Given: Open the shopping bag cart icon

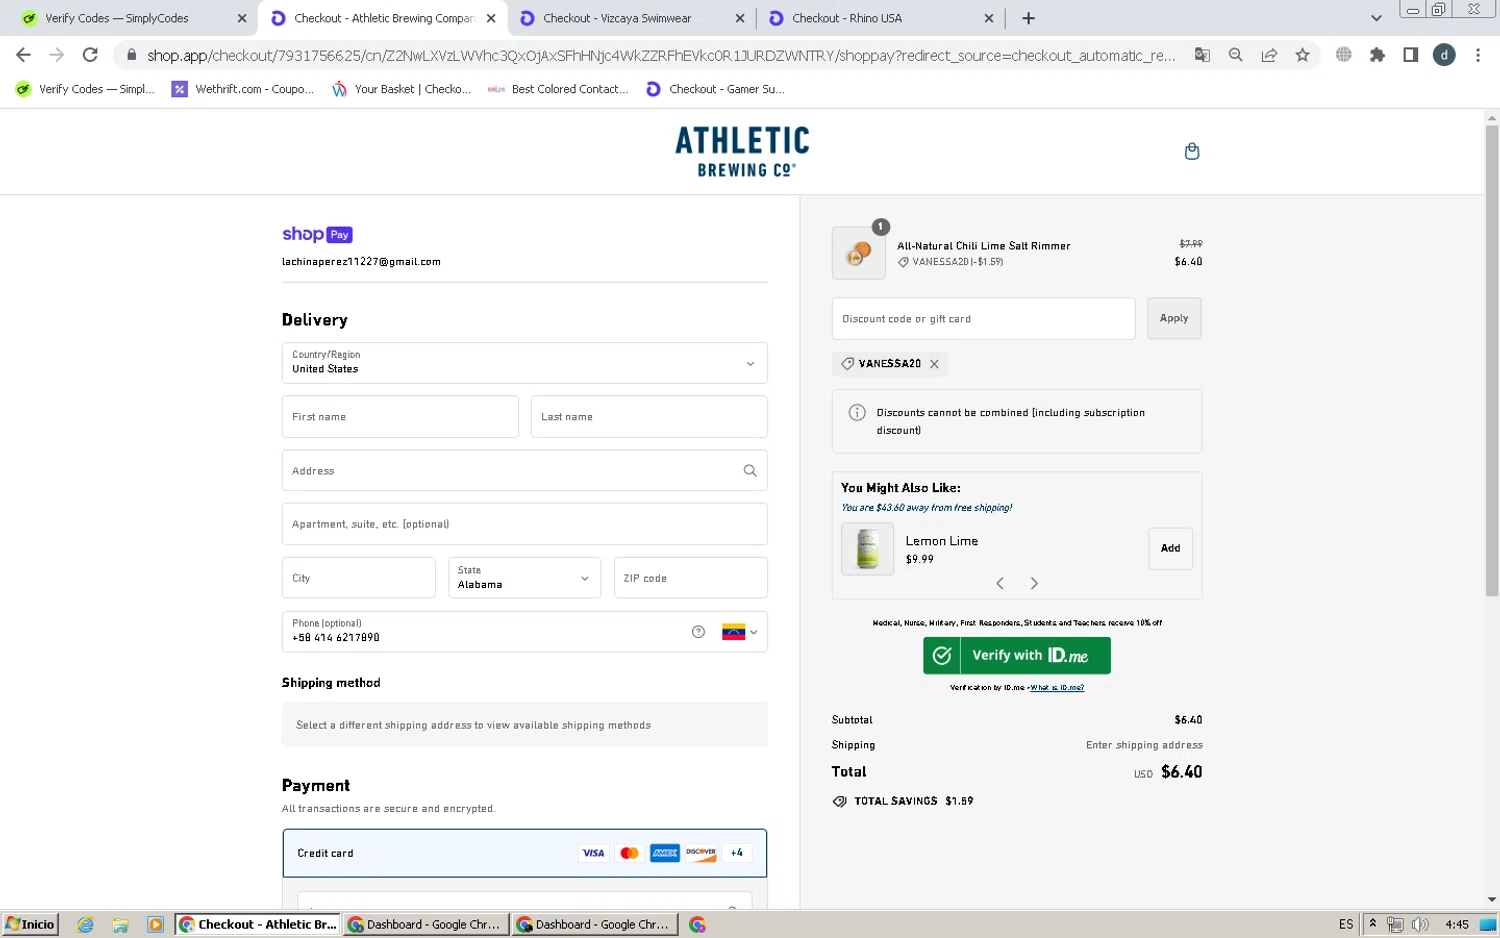Looking at the screenshot, I should point(1191,151).
